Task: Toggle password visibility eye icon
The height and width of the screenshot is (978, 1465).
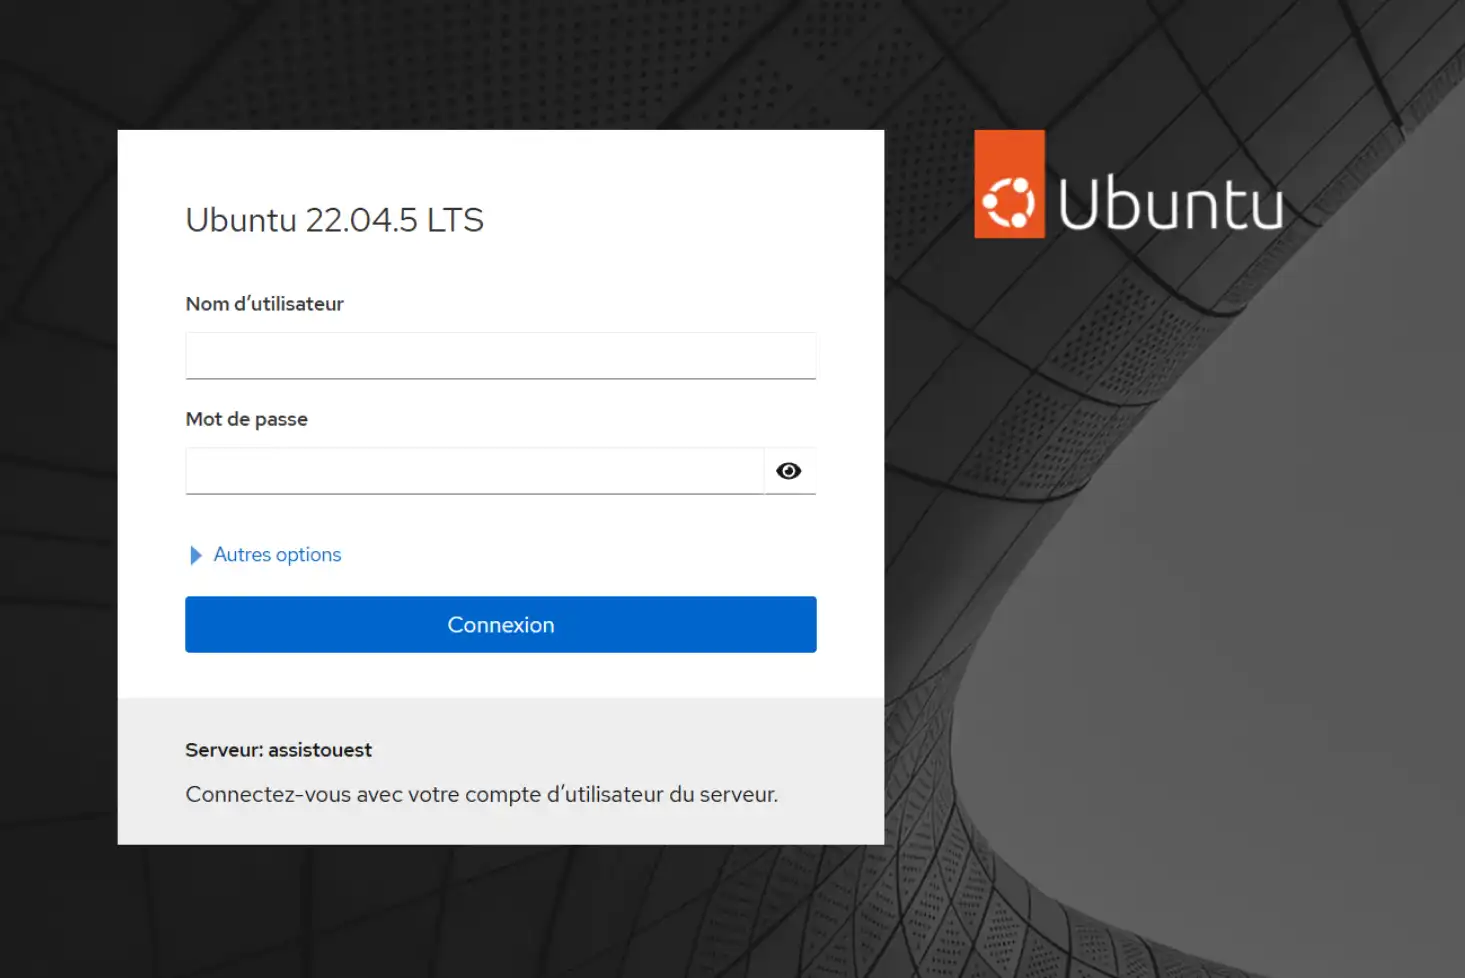Action: pyautogui.click(x=789, y=471)
